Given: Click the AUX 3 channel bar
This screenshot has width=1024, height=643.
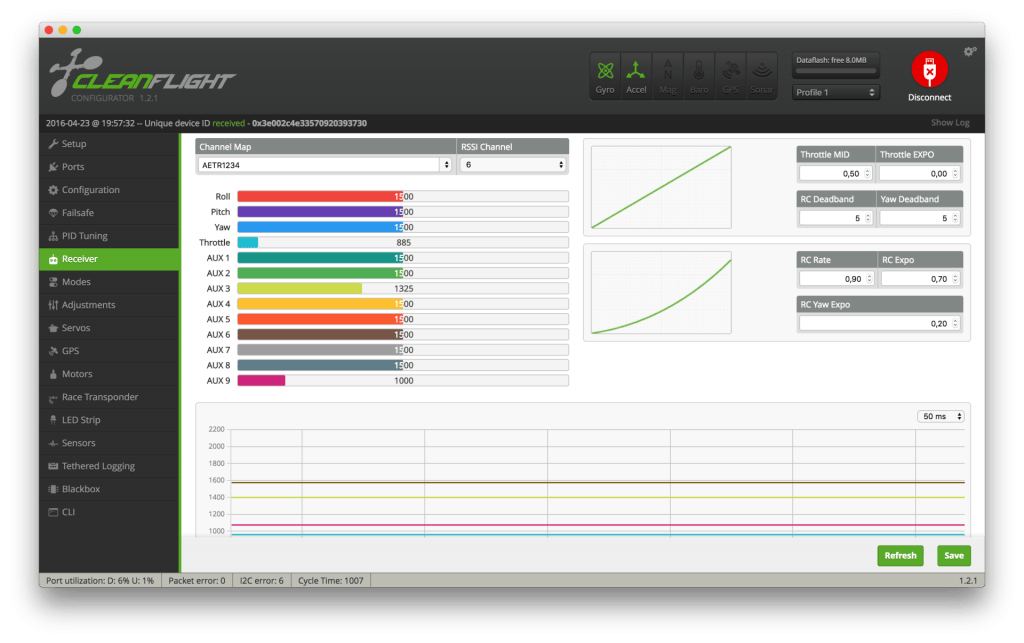Looking at the screenshot, I should coord(403,289).
